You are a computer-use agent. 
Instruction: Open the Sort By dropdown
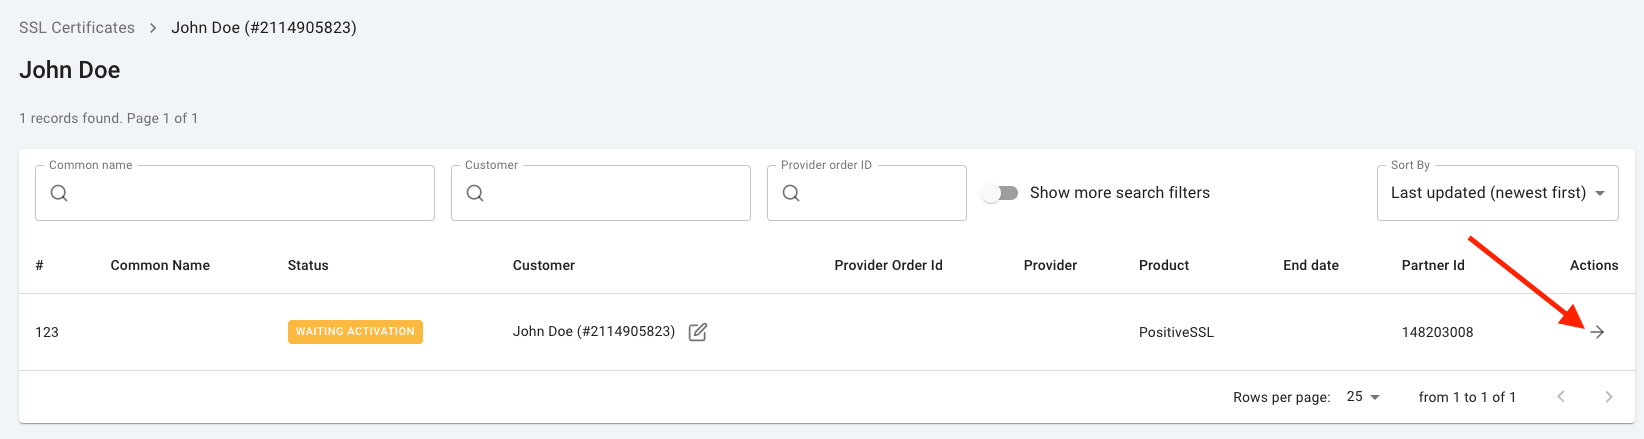click(1497, 193)
